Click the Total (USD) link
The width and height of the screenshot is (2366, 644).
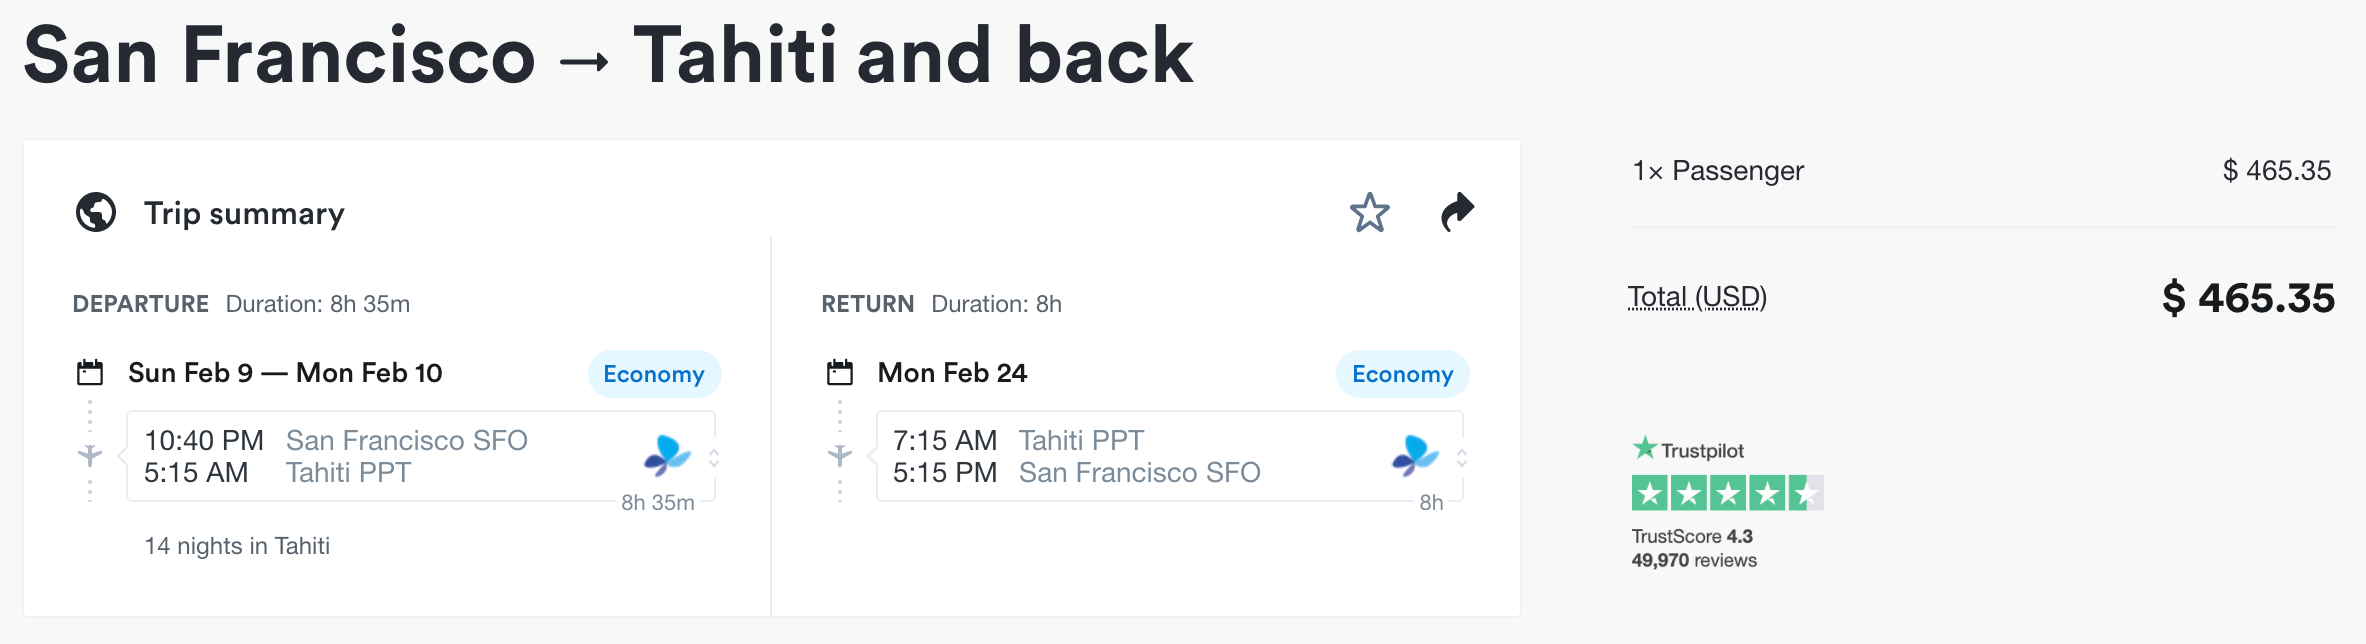[x=1697, y=297]
